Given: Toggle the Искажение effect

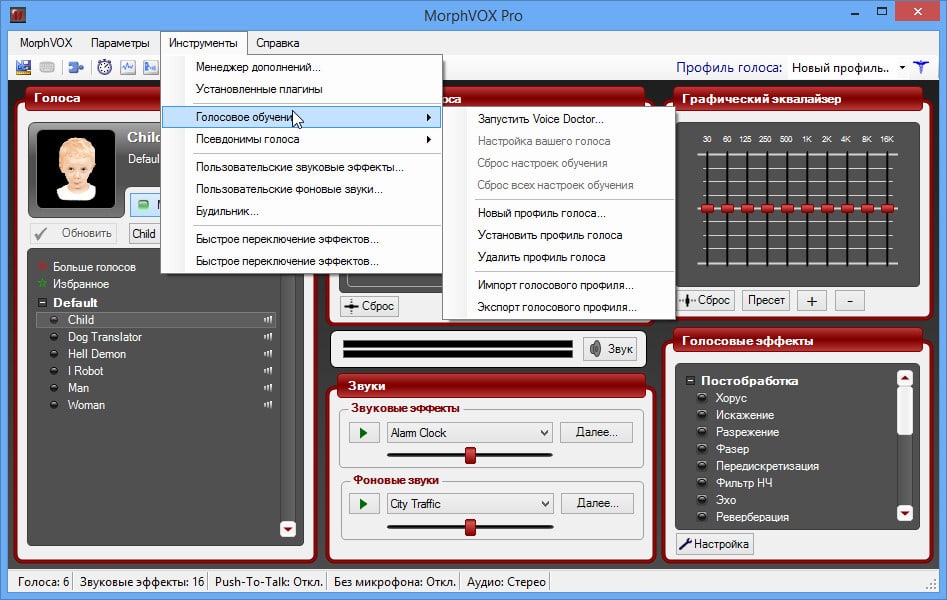Looking at the screenshot, I should coord(702,415).
